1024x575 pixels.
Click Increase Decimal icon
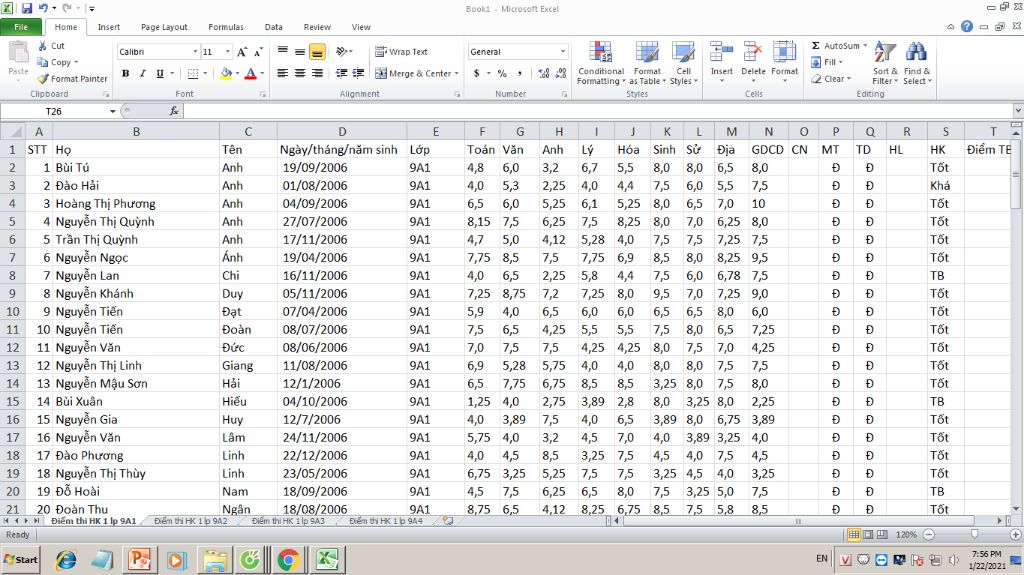[543, 73]
